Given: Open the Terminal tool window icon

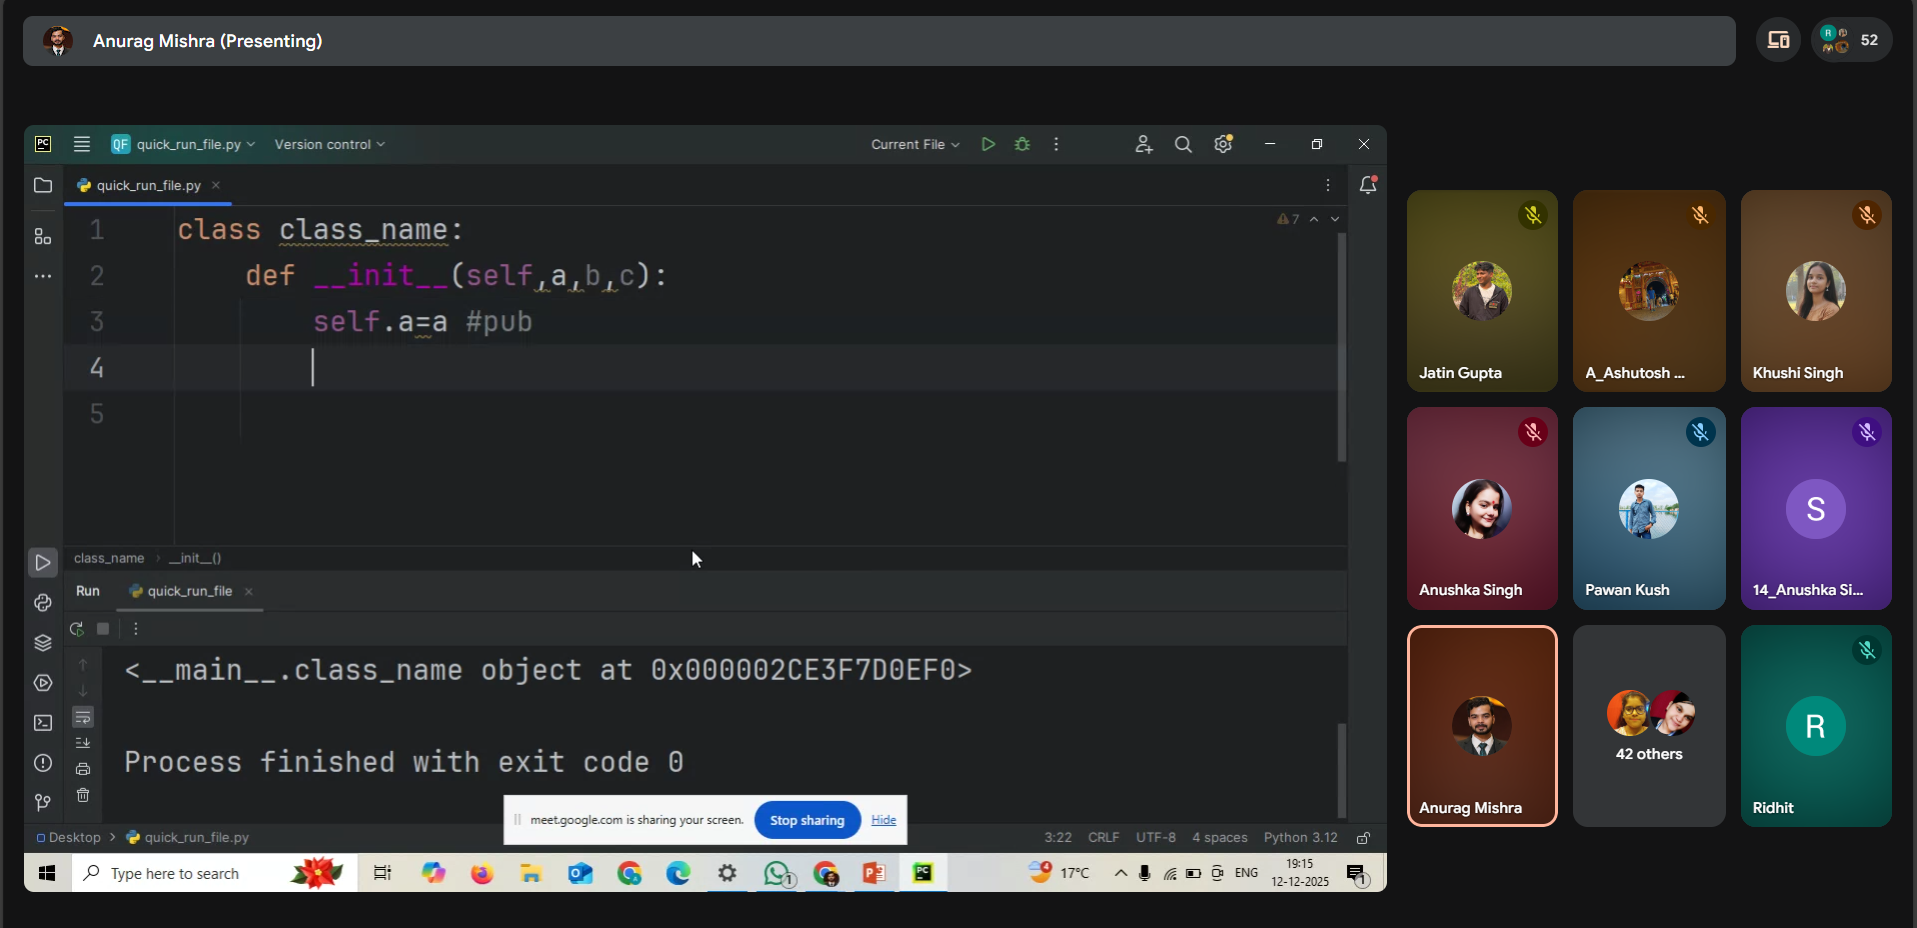Looking at the screenshot, I should (x=43, y=723).
